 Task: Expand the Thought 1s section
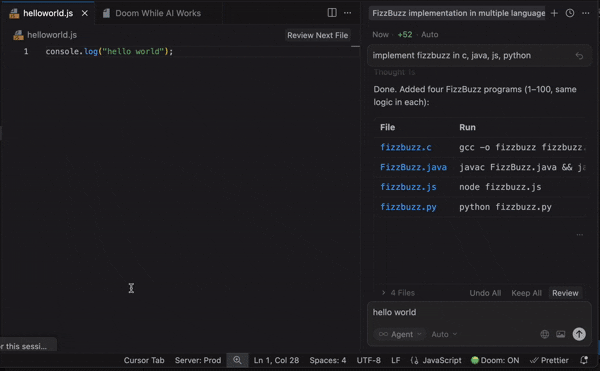coord(395,72)
